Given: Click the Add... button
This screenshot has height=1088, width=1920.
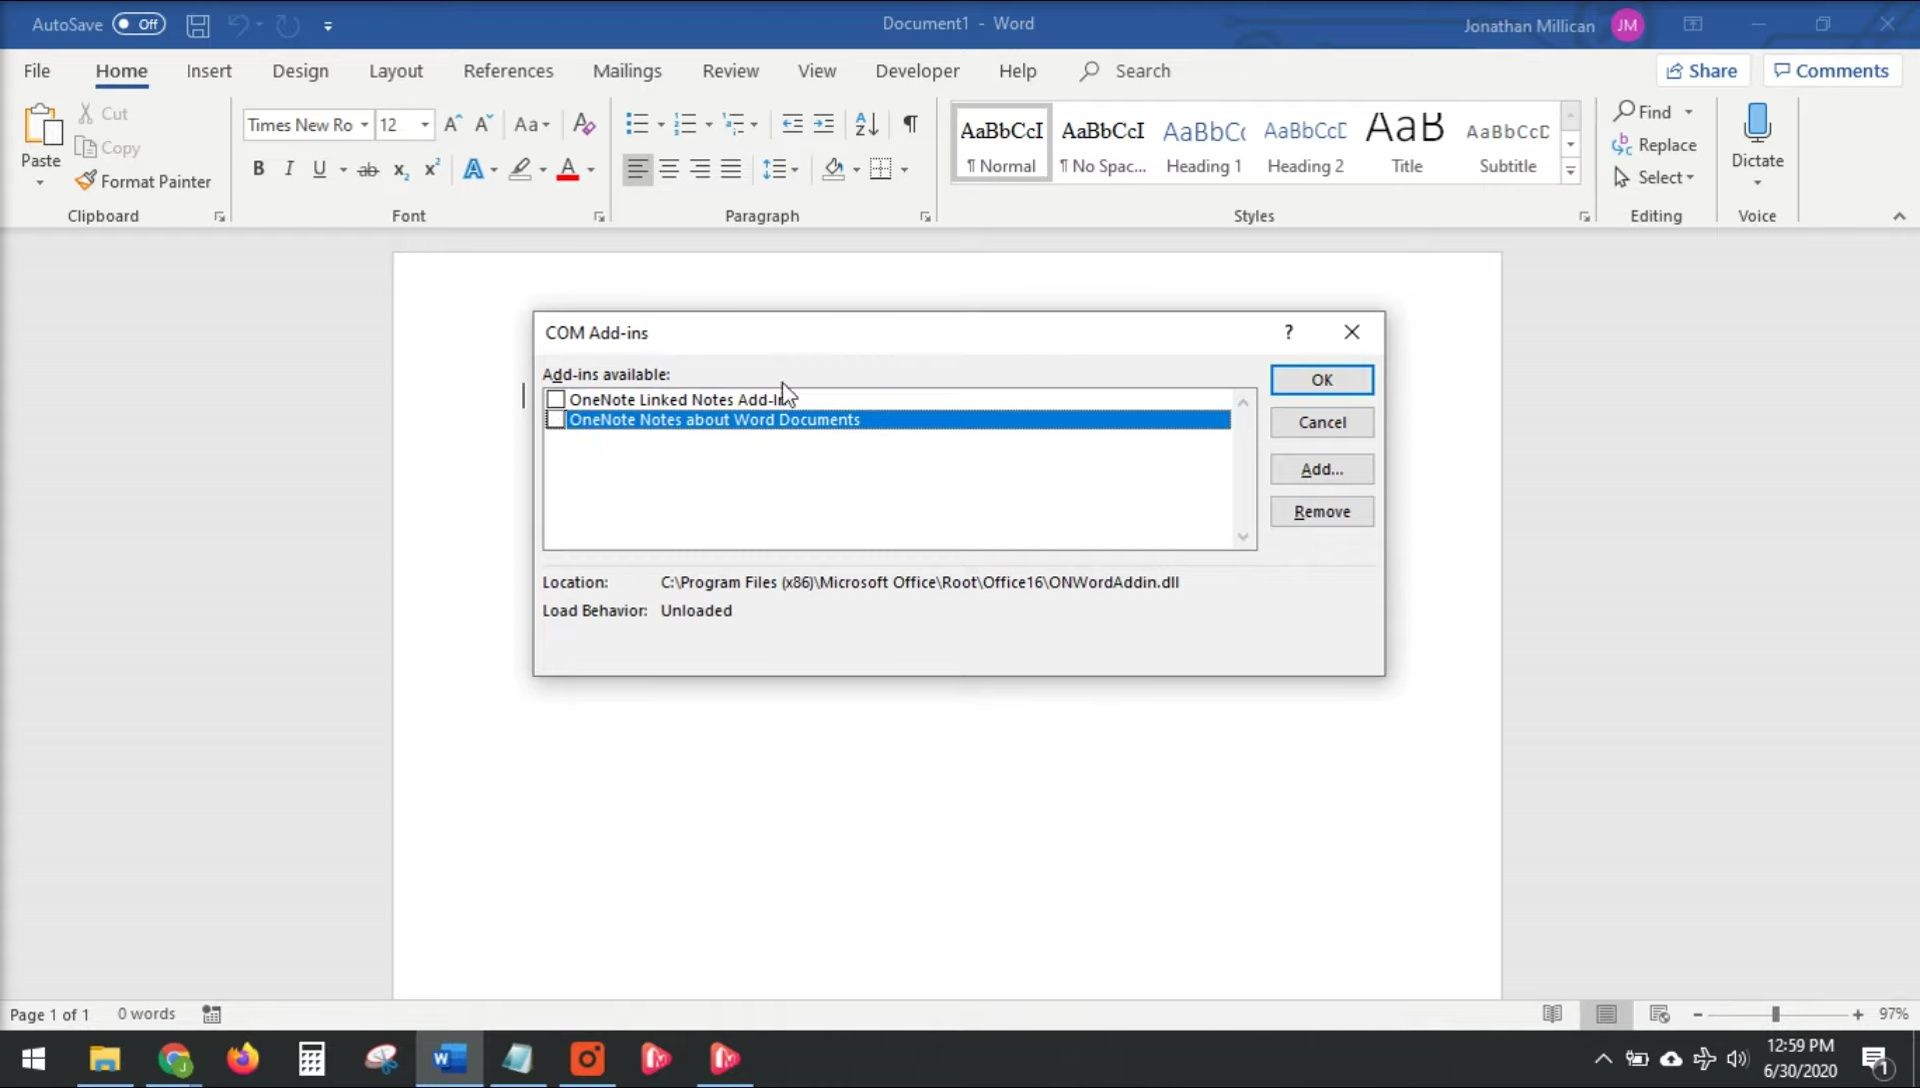Looking at the screenshot, I should coord(1322,469).
